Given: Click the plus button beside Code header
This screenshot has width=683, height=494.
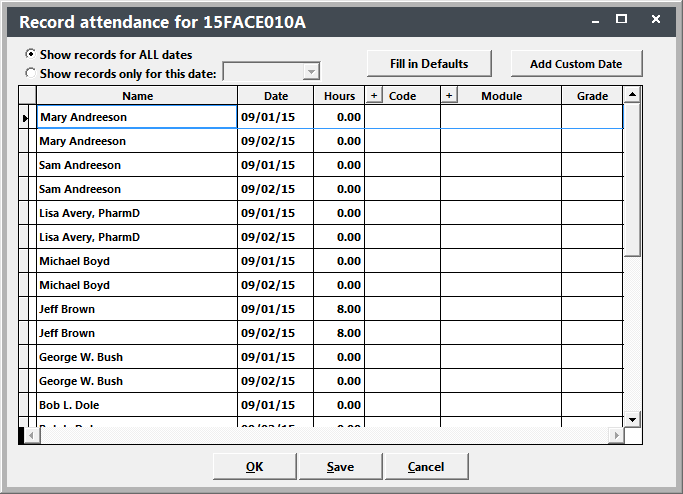Looking at the screenshot, I should [x=374, y=96].
